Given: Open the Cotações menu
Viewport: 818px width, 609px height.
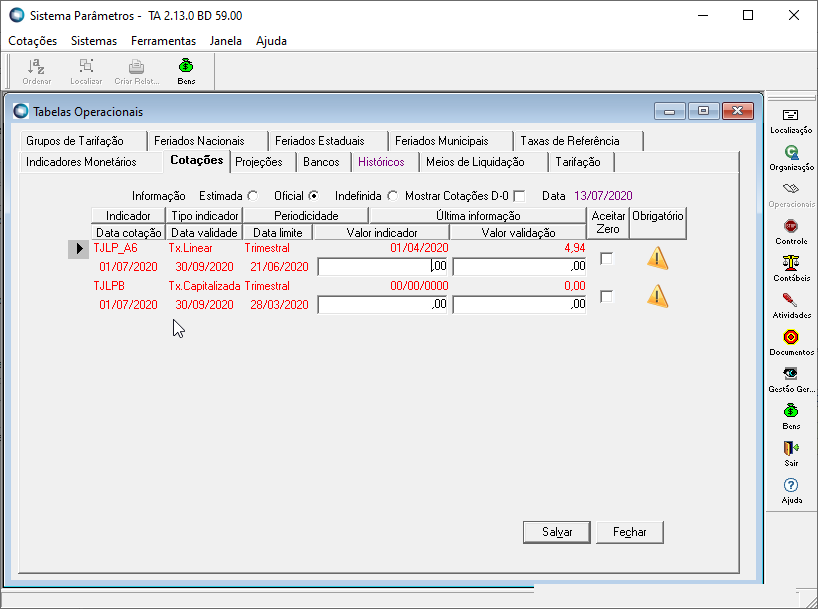Looking at the screenshot, I should [x=33, y=41].
